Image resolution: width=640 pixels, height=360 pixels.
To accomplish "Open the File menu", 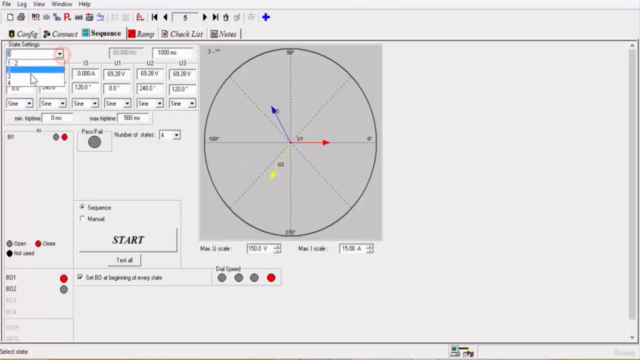I will tap(7, 4).
